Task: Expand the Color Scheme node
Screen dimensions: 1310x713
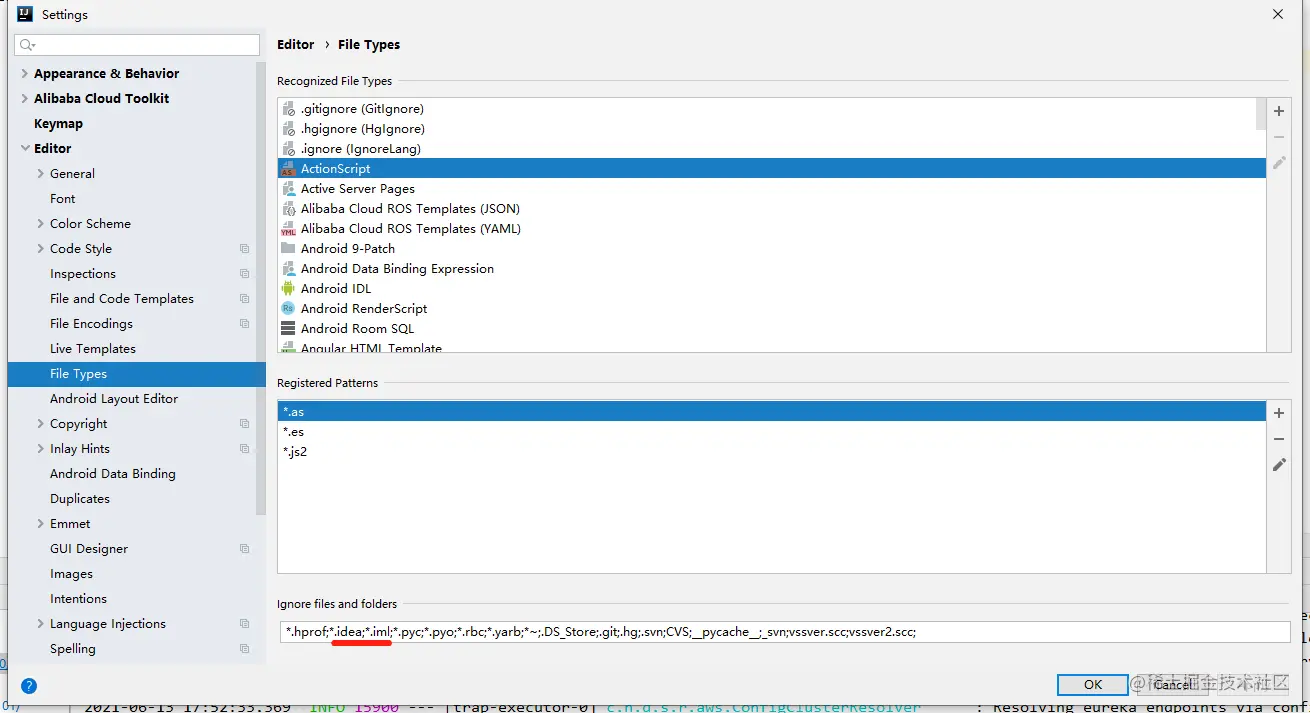Action: click(x=40, y=224)
